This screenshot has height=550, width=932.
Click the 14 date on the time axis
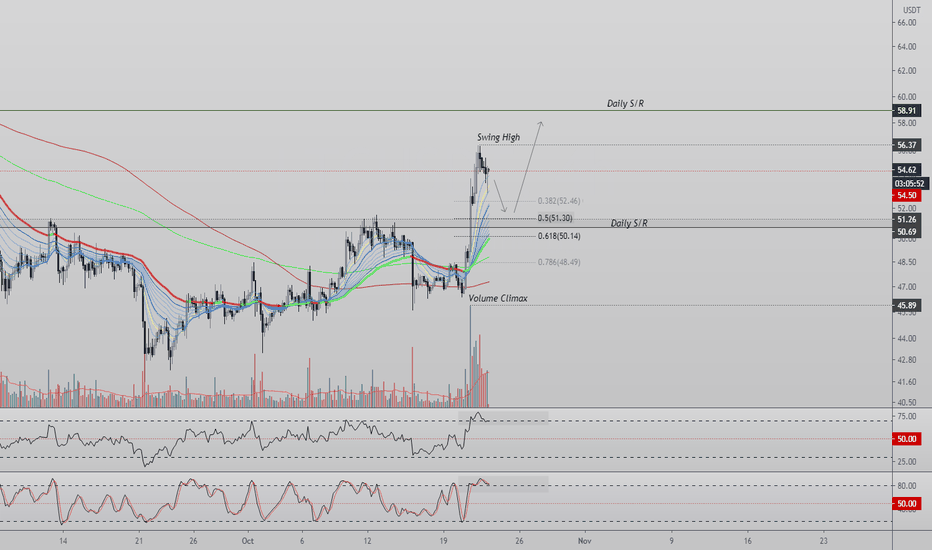pos(63,541)
